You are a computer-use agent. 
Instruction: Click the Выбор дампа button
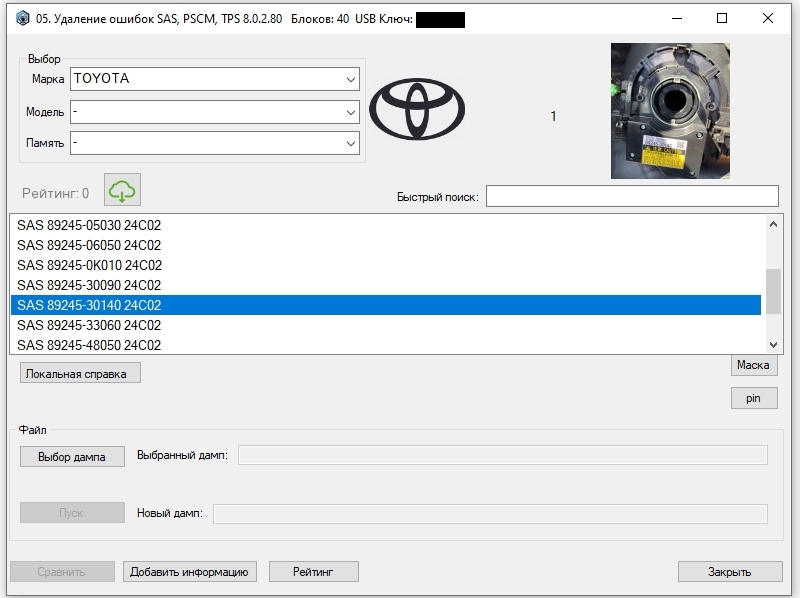(x=72, y=457)
